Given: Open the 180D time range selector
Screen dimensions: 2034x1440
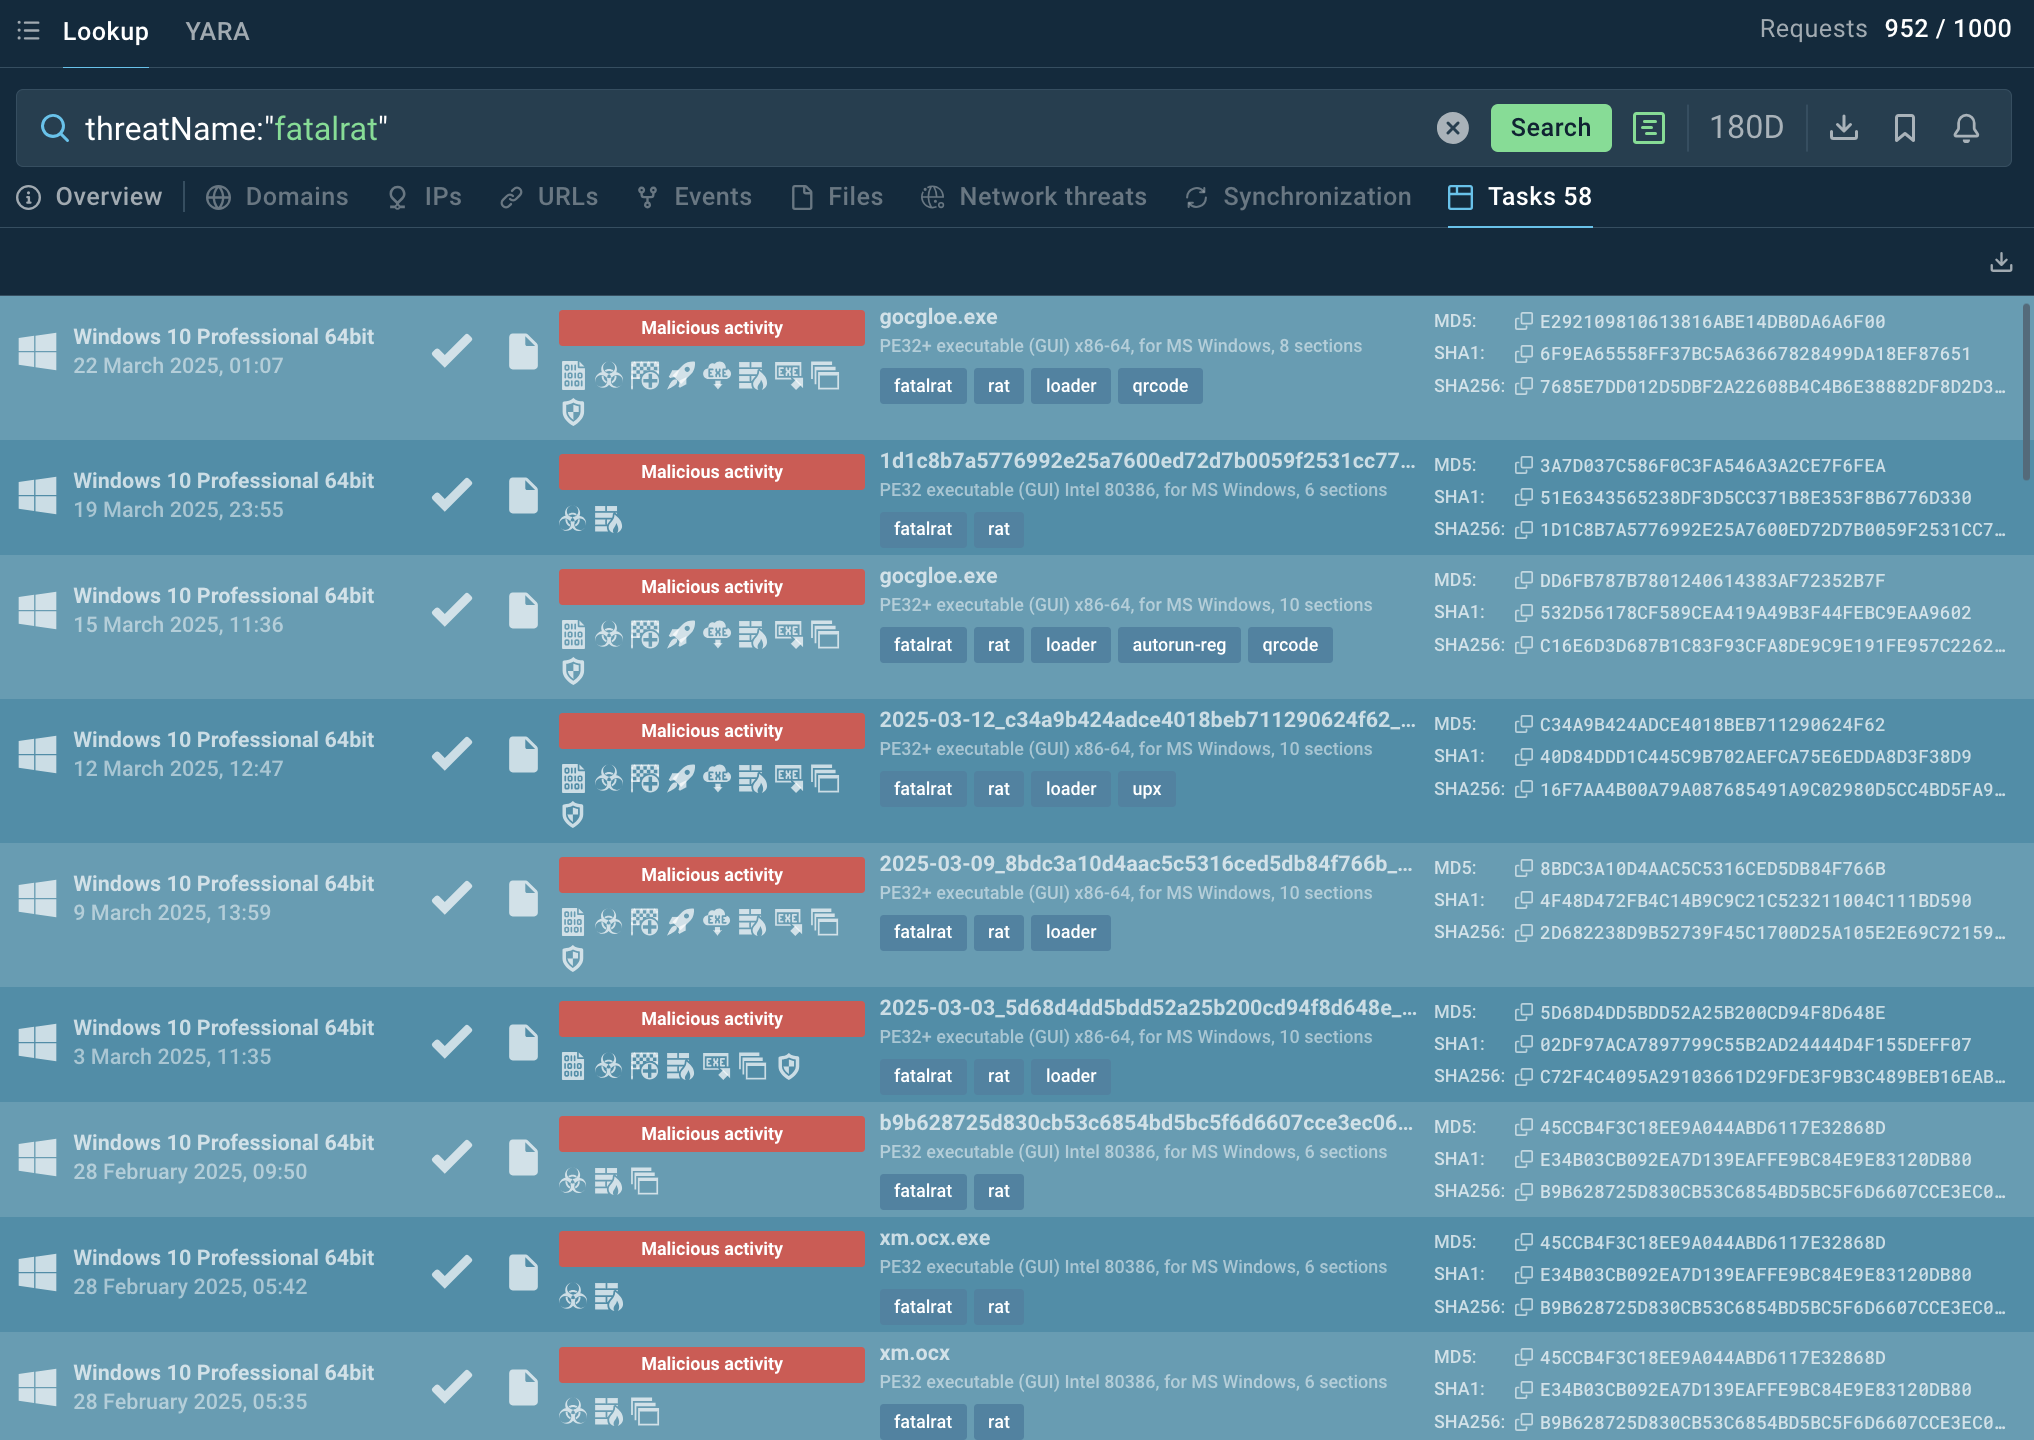Looking at the screenshot, I should point(1746,128).
